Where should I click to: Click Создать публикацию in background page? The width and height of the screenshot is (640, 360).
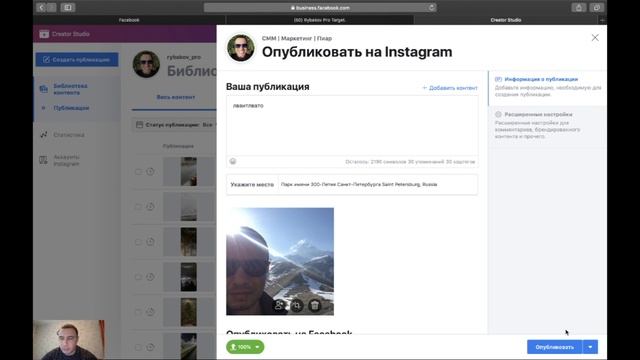tap(77, 60)
